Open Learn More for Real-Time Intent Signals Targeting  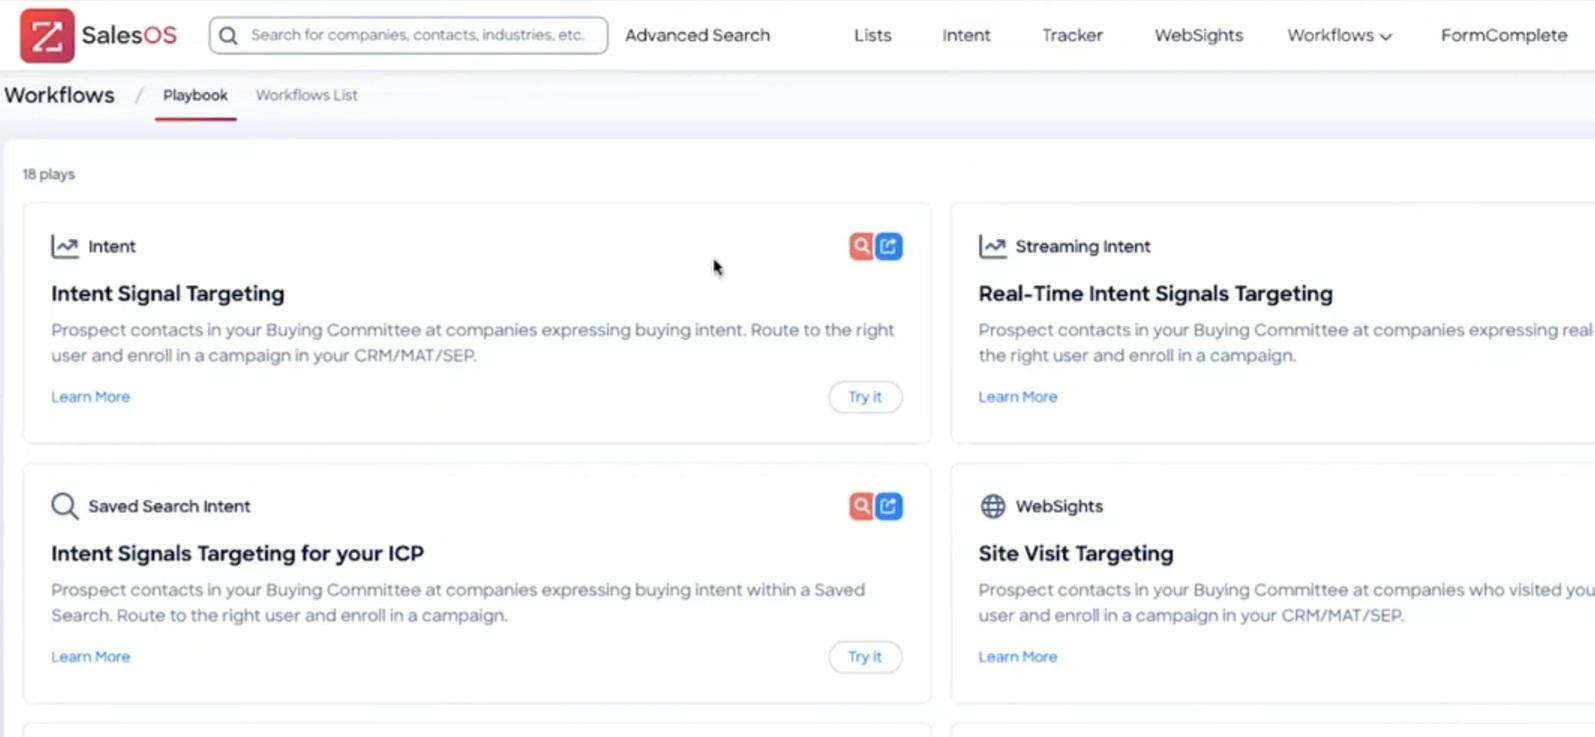1017,397
